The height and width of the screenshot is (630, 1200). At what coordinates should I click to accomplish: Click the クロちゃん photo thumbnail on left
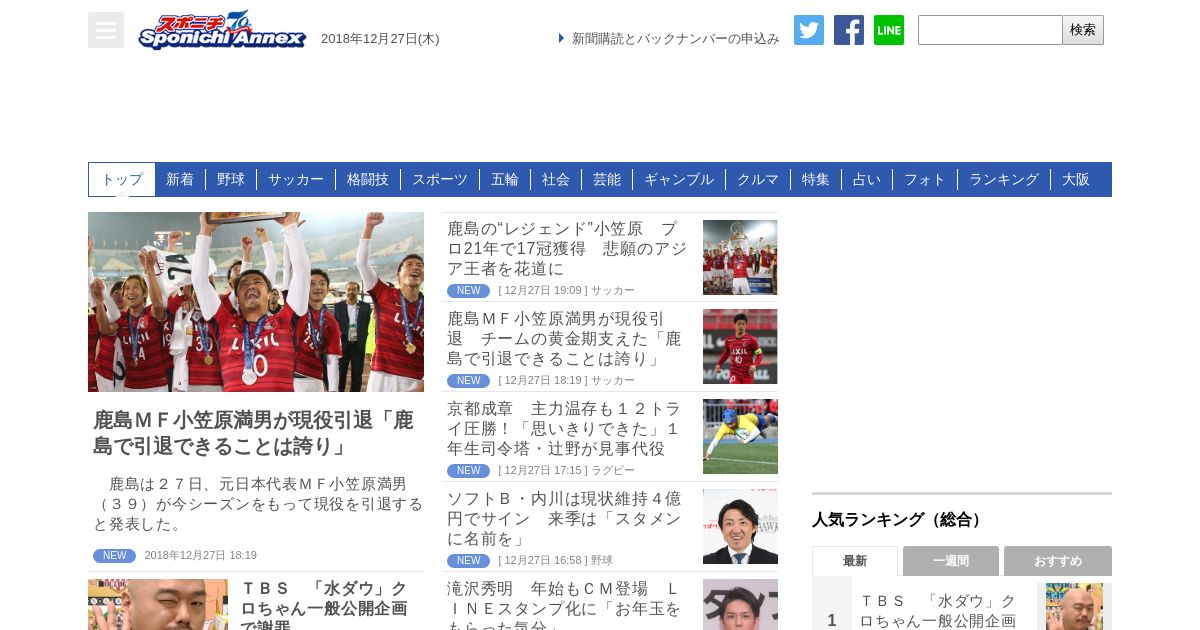(158, 605)
